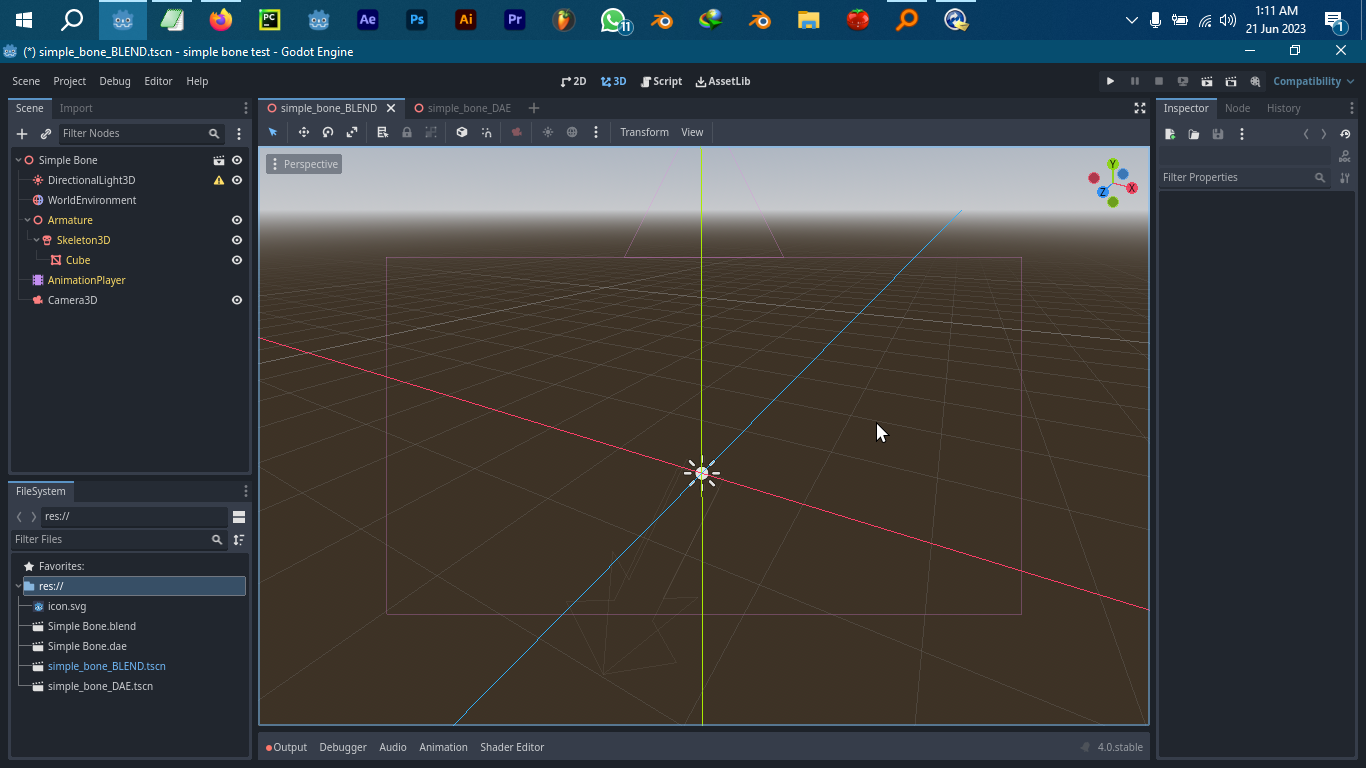Open the Transform menu in the viewport
The width and height of the screenshot is (1366, 768).
pyautogui.click(x=644, y=132)
